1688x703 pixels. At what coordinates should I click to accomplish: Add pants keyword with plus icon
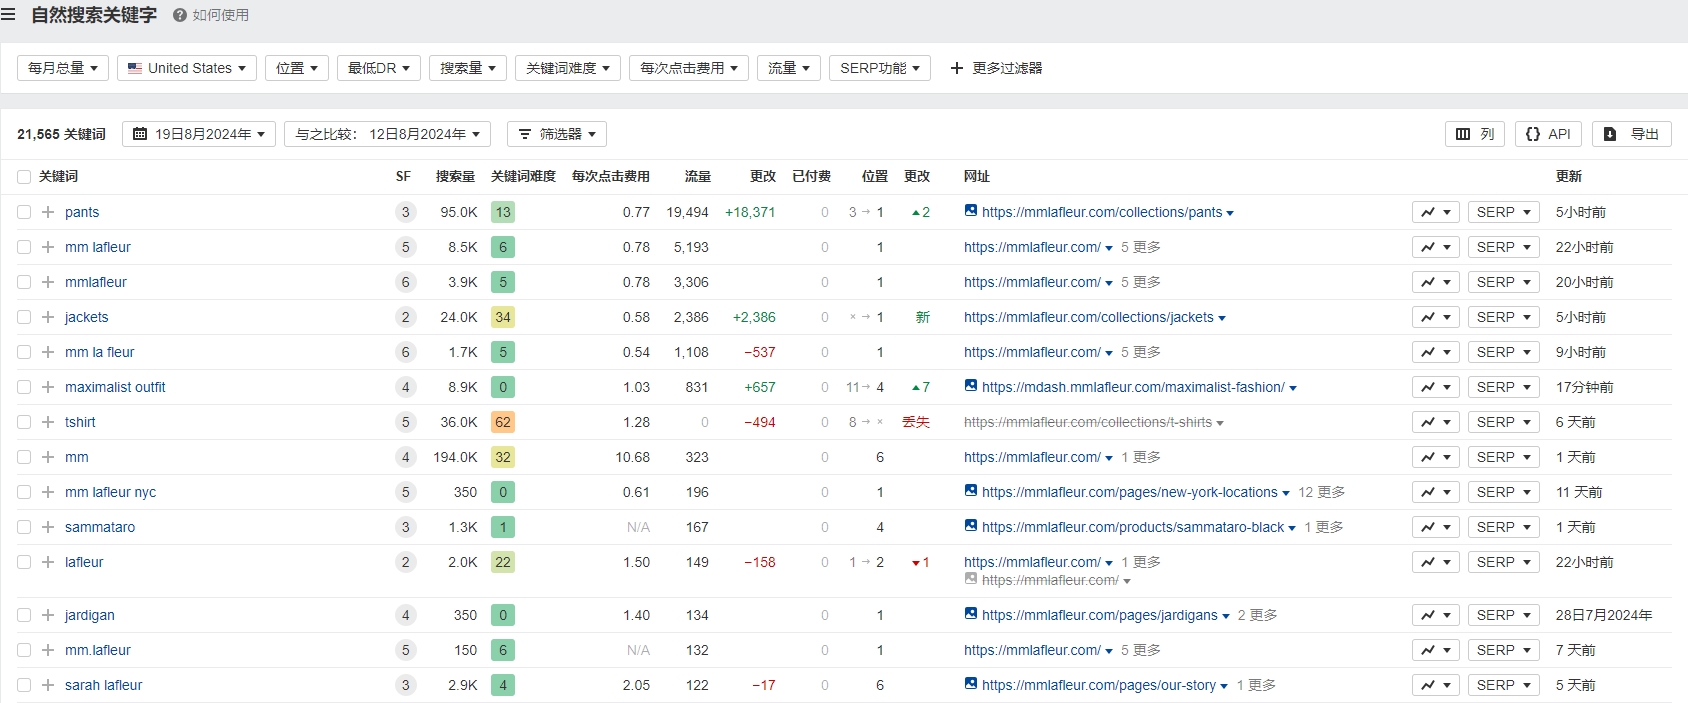coord(48,212)
